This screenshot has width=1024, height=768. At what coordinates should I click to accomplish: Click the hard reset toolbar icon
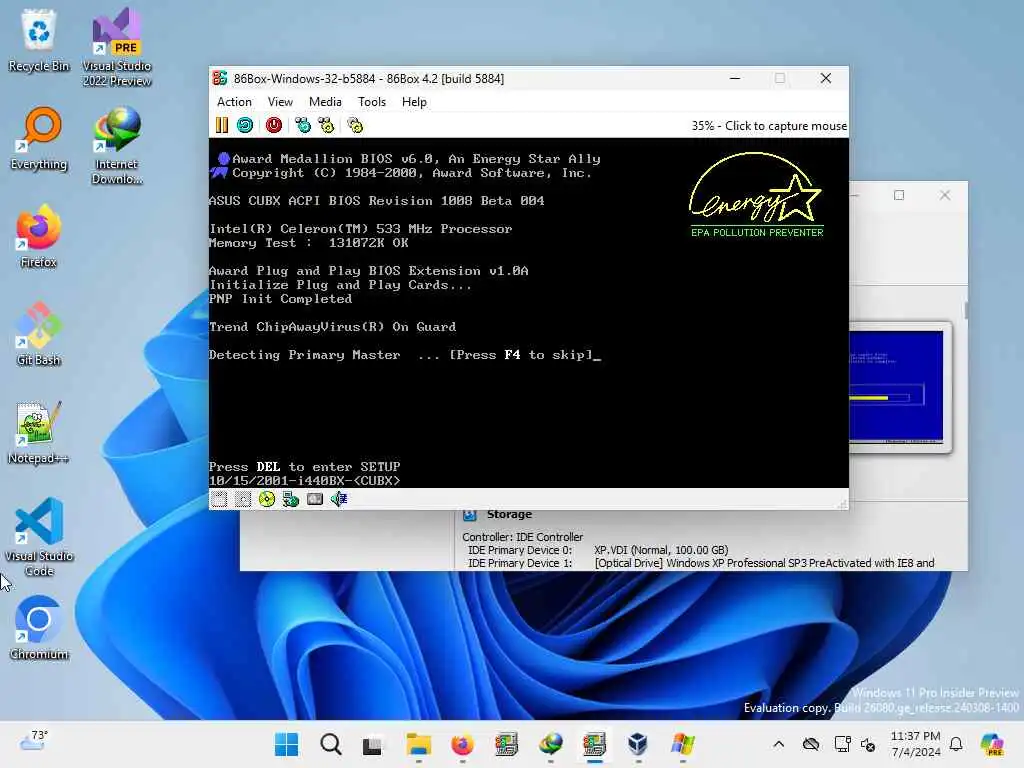click(x=245, y=125)
